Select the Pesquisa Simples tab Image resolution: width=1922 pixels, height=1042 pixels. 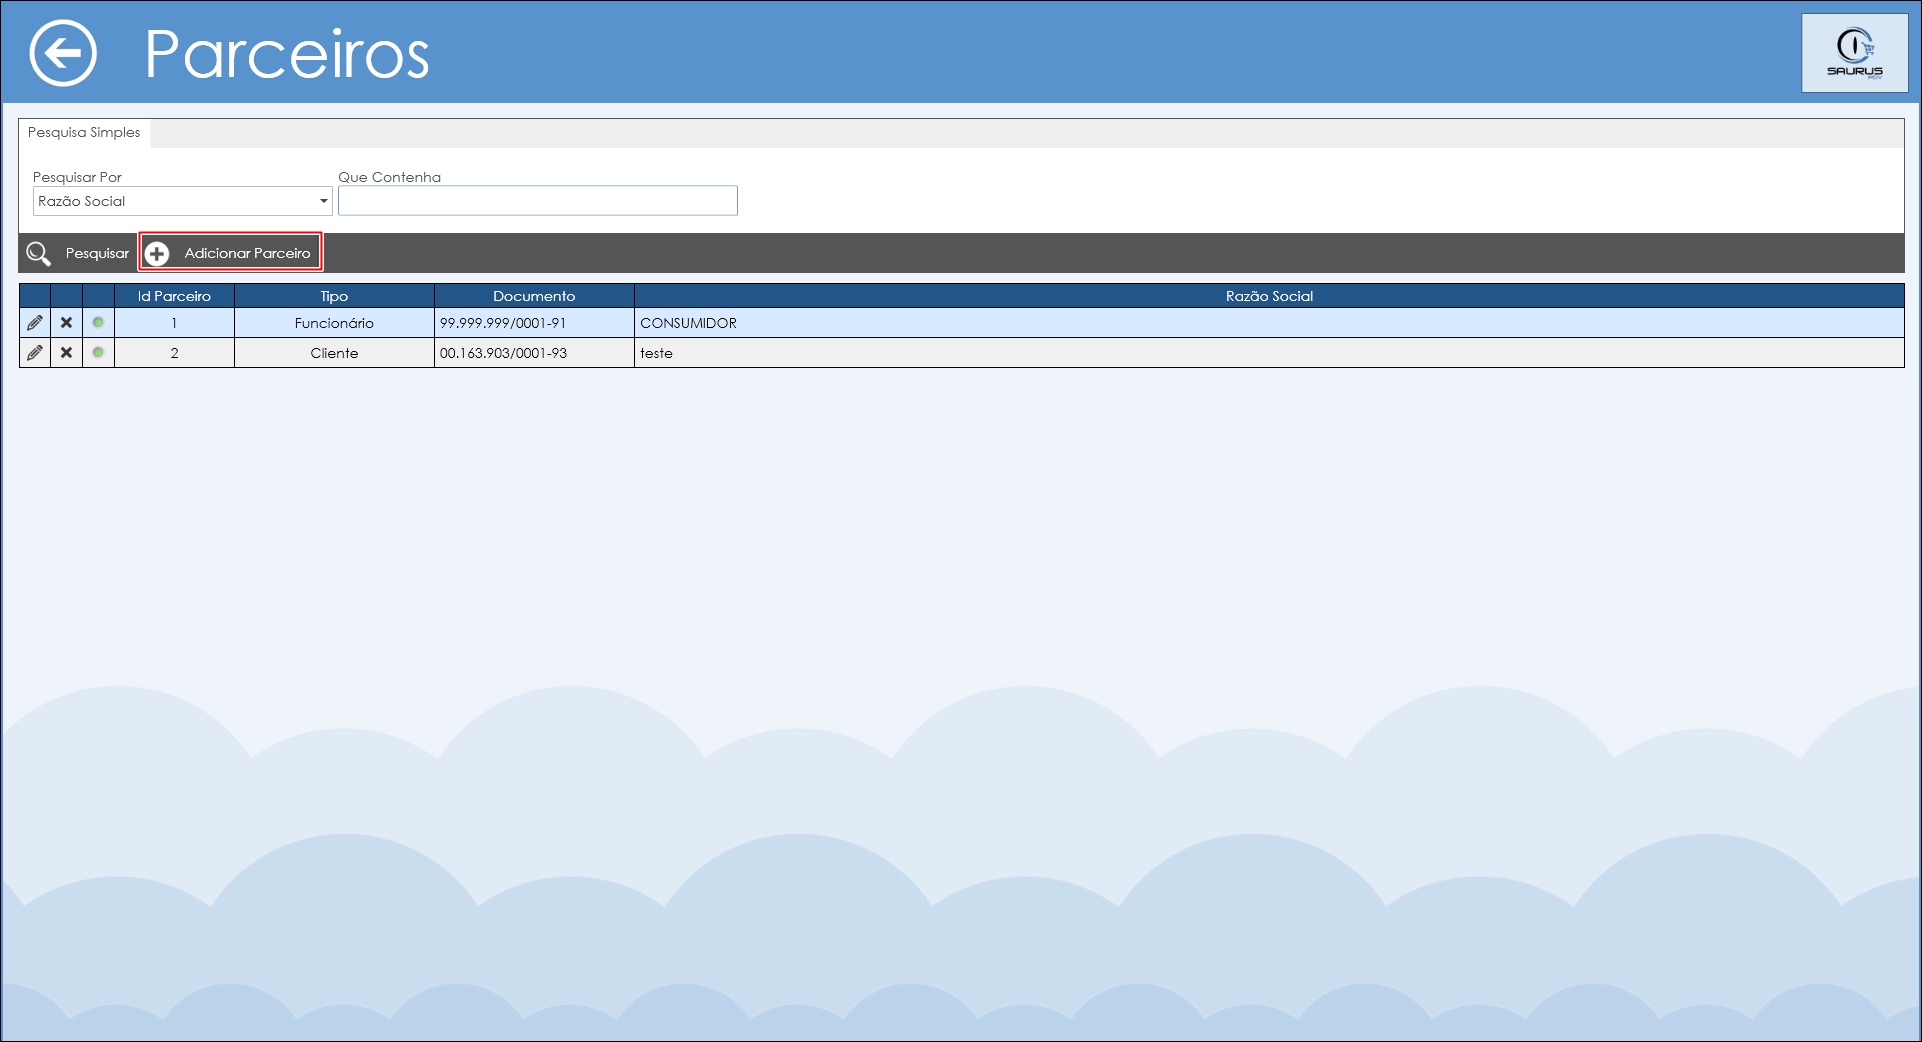(x=84, y=132)
